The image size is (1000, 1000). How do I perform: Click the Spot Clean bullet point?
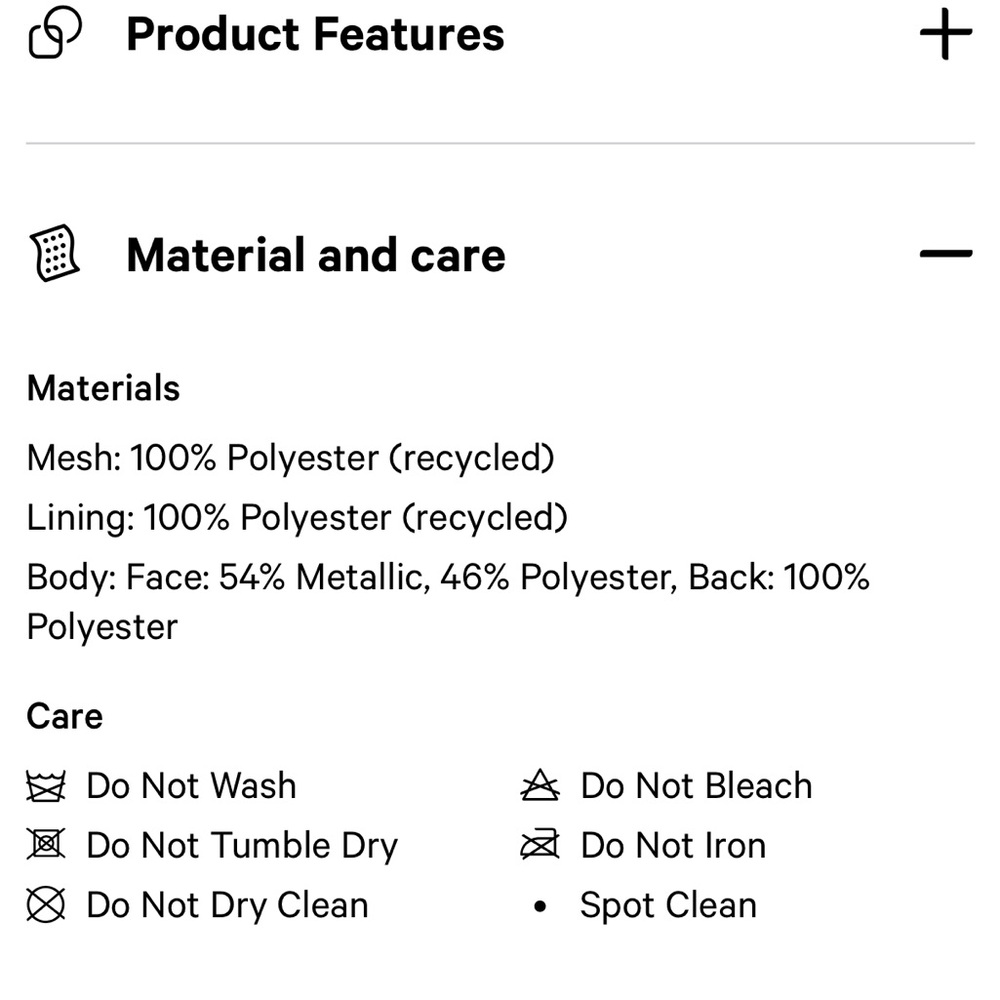(x=540, y=906)
